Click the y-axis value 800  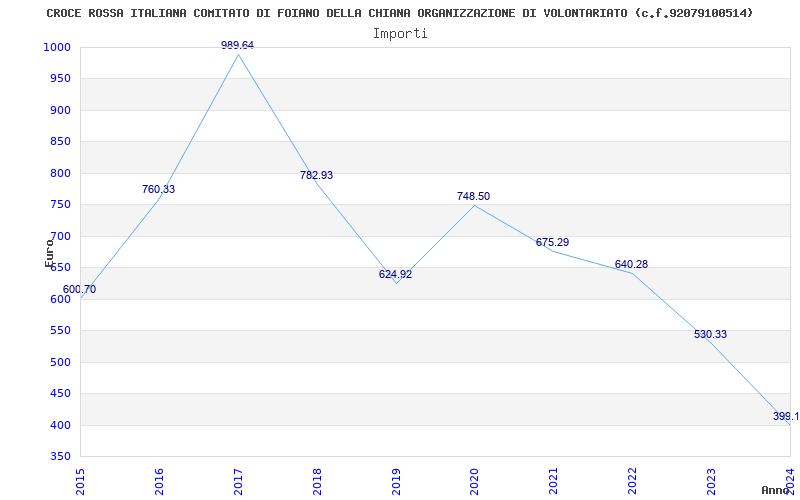pos(60,173)
